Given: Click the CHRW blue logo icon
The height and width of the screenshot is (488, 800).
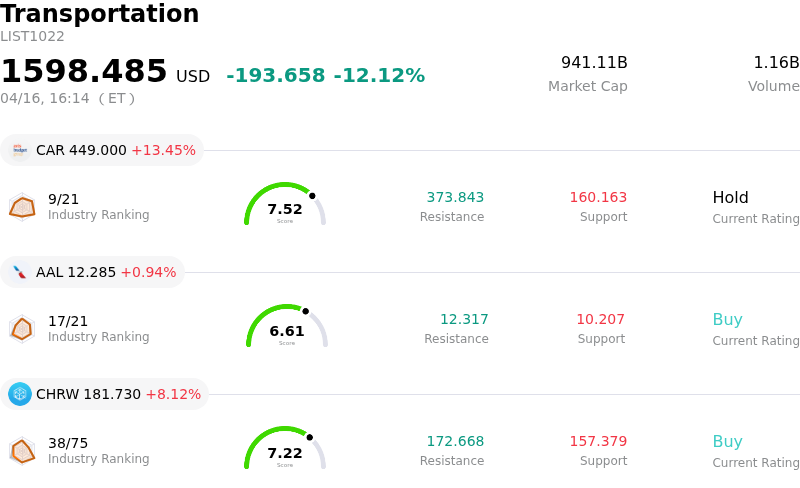Looking at the screenshot, I should pos(20,394).
